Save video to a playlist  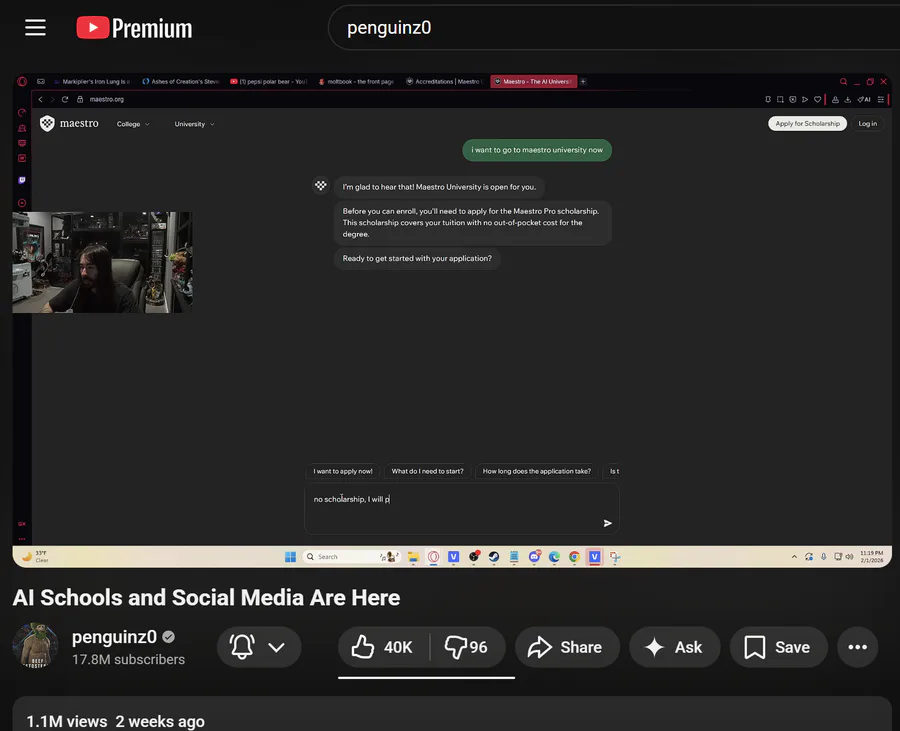click(778, 647)
